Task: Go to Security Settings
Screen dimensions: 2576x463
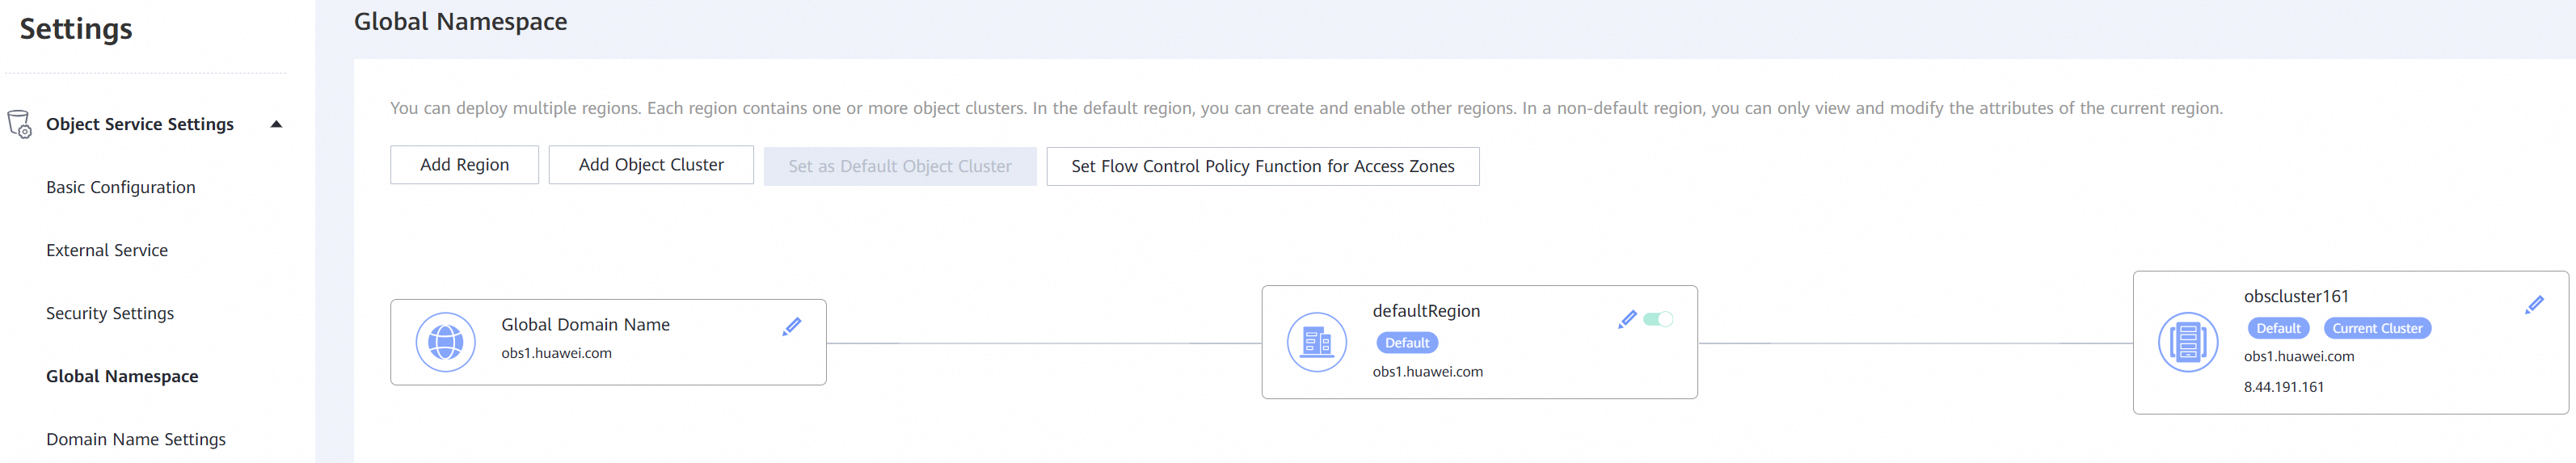Action: (x=110, y=313)
